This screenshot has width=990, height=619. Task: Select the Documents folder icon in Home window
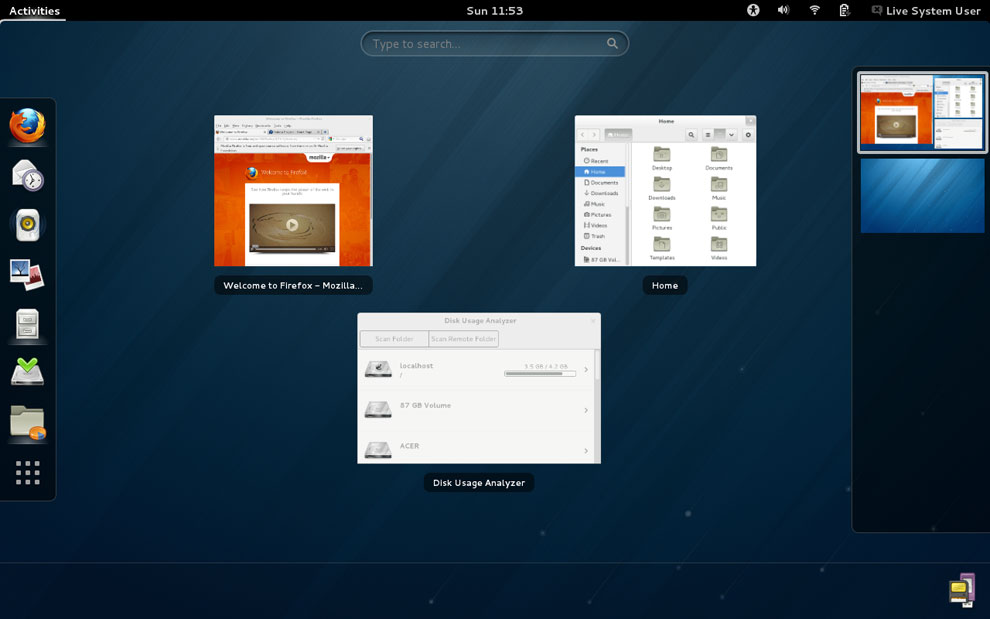click(719, 154)
